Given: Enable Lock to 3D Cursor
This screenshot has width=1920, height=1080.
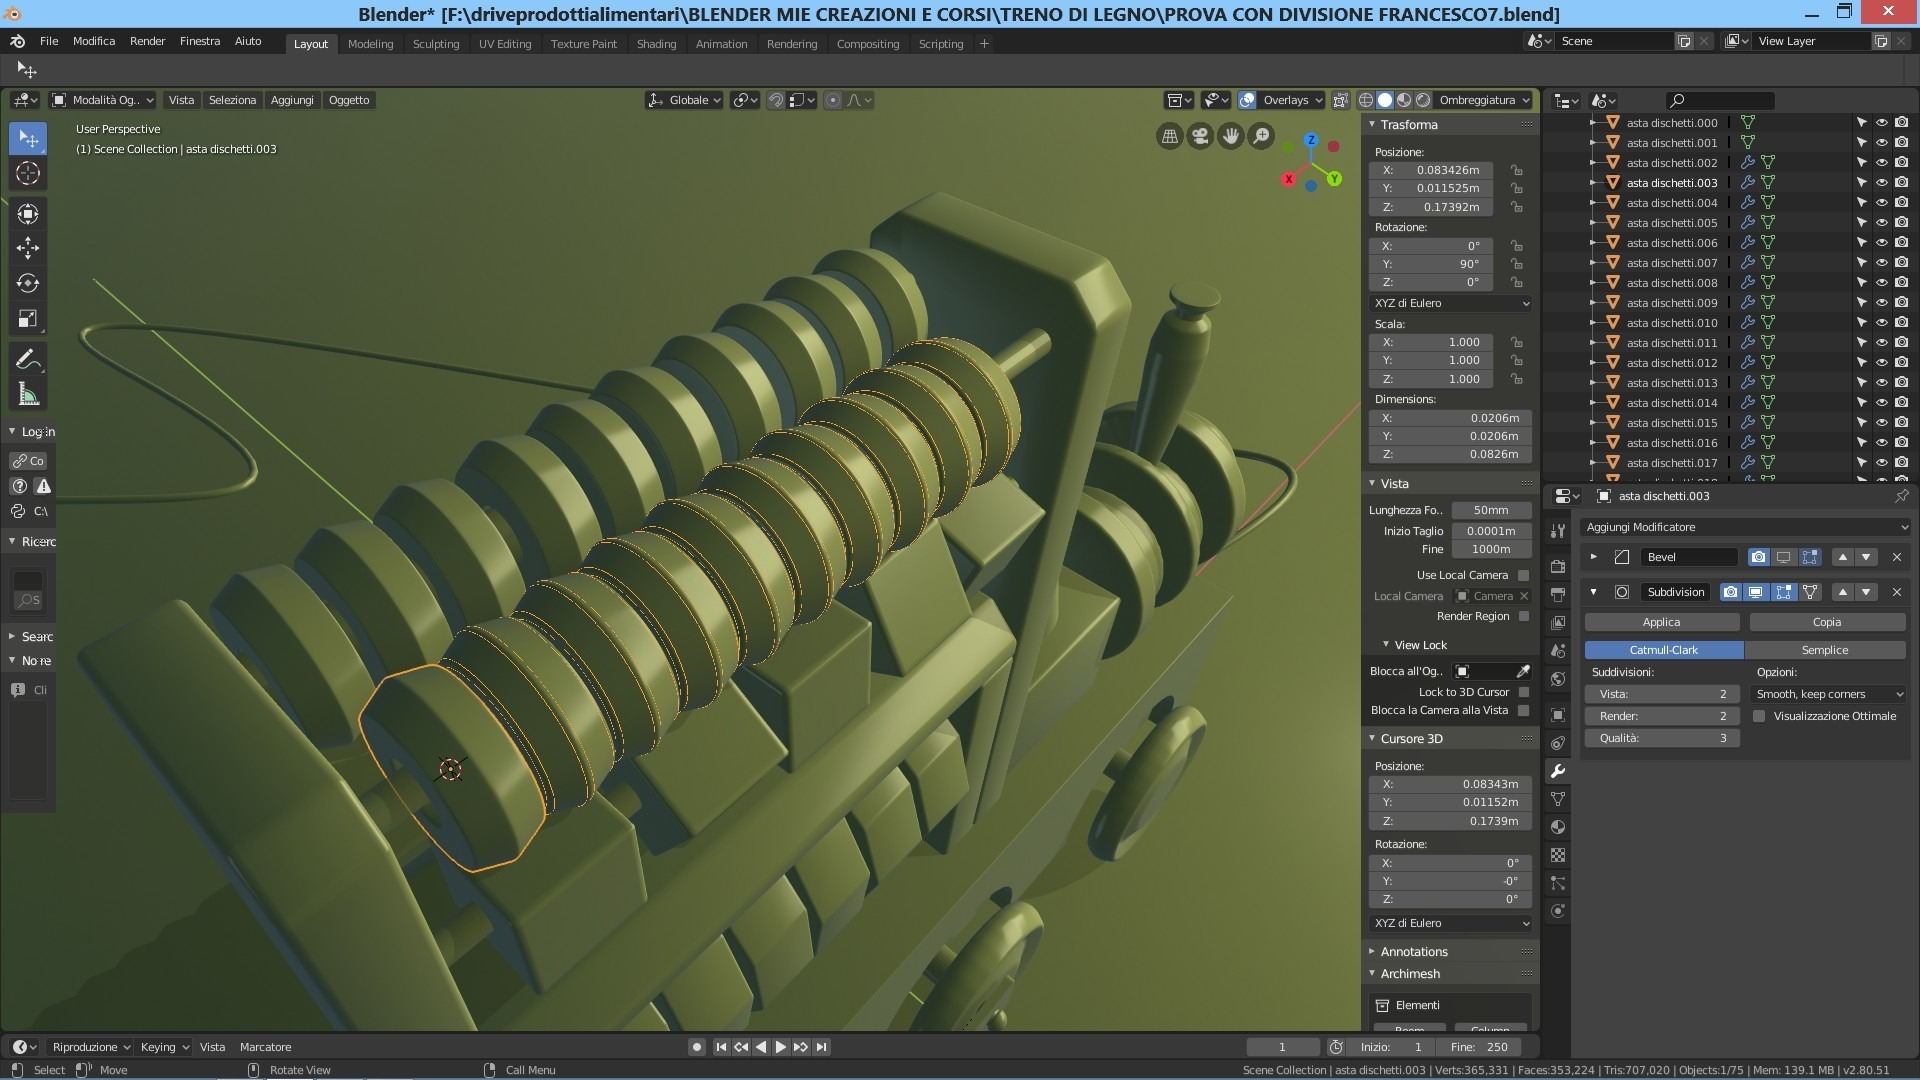Looking at the screenshot, I should tap(1524, 692).
